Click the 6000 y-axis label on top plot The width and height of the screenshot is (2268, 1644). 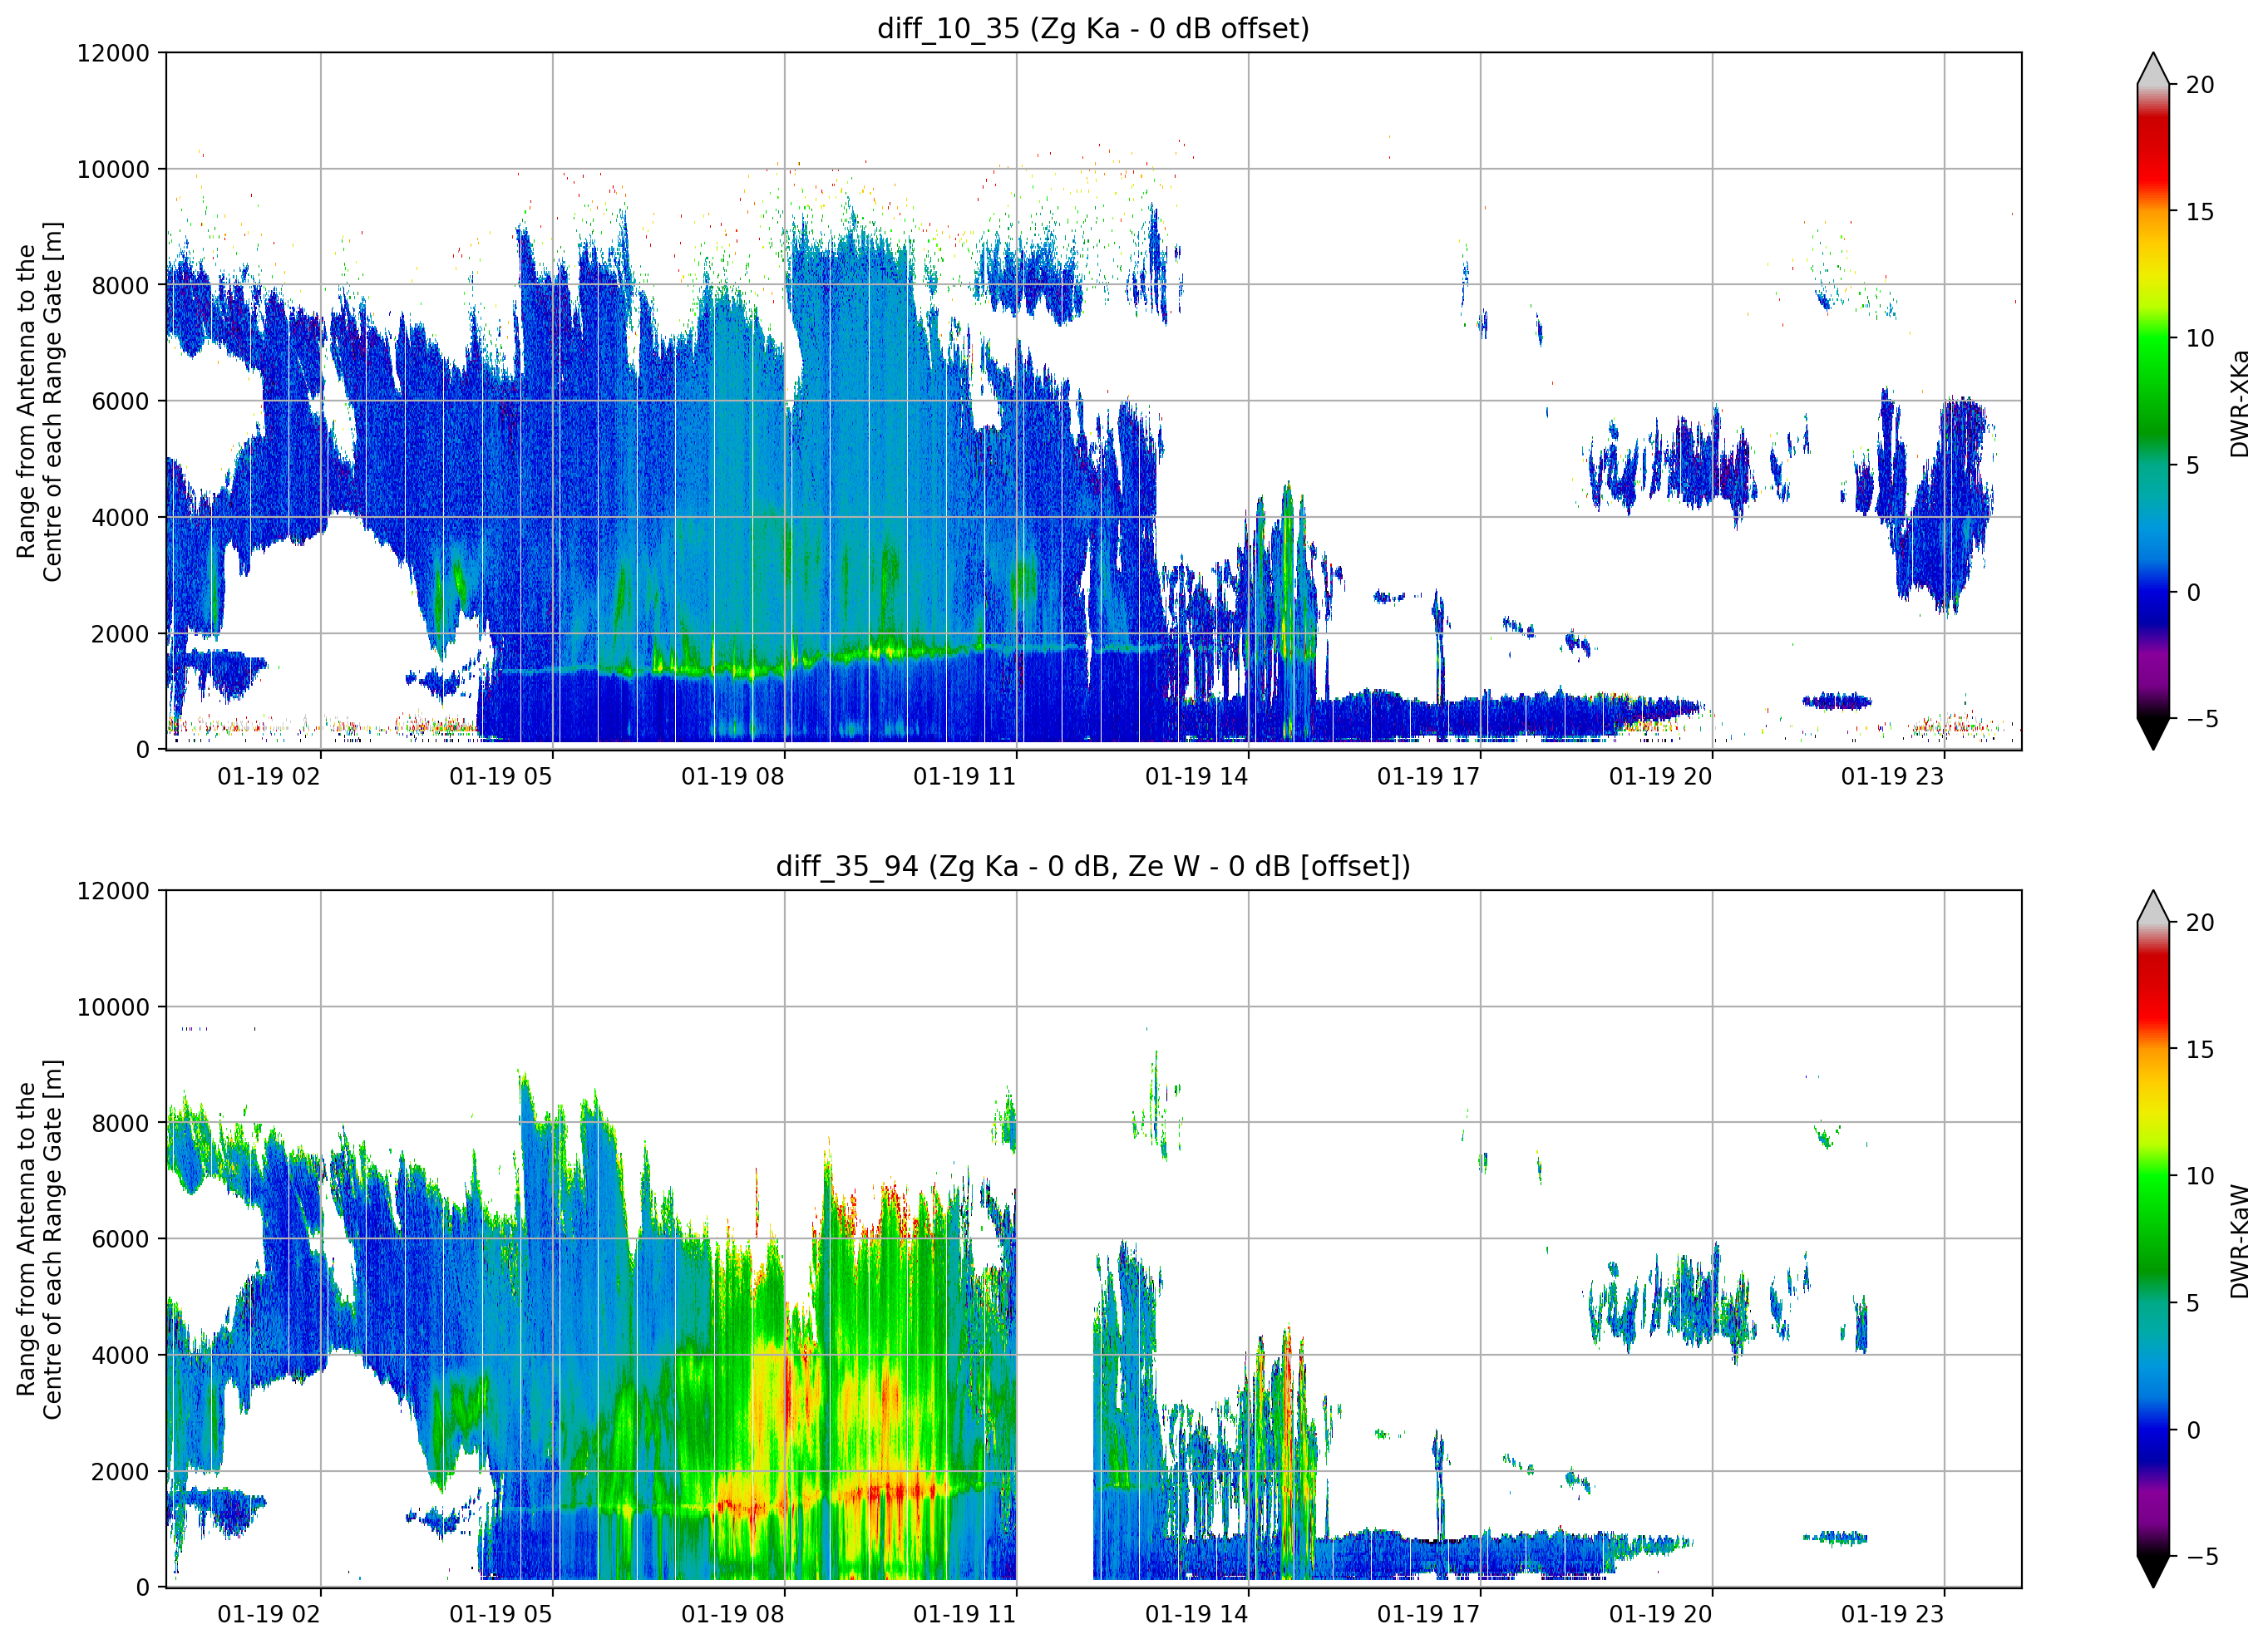pyautogui.click(x=120, y=401)
